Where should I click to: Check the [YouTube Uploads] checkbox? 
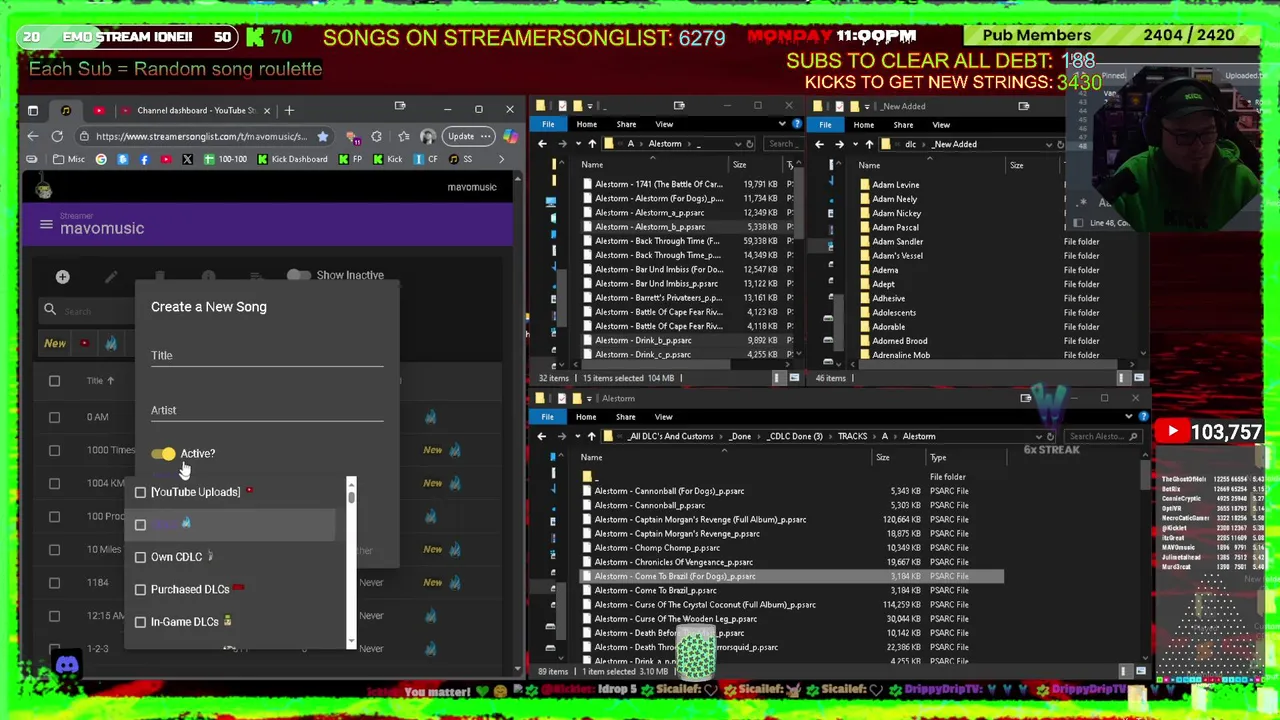click(140, 492)
